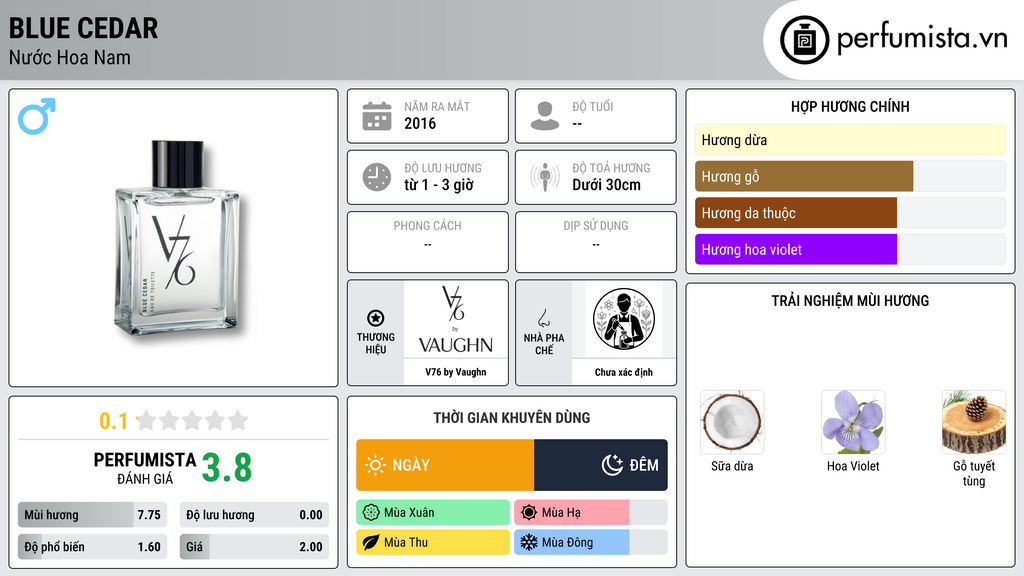1024x576 pixels.
Task: Click the person icon beside Độ tuổi
Action: pyautogui.click(x=545, y=116)
